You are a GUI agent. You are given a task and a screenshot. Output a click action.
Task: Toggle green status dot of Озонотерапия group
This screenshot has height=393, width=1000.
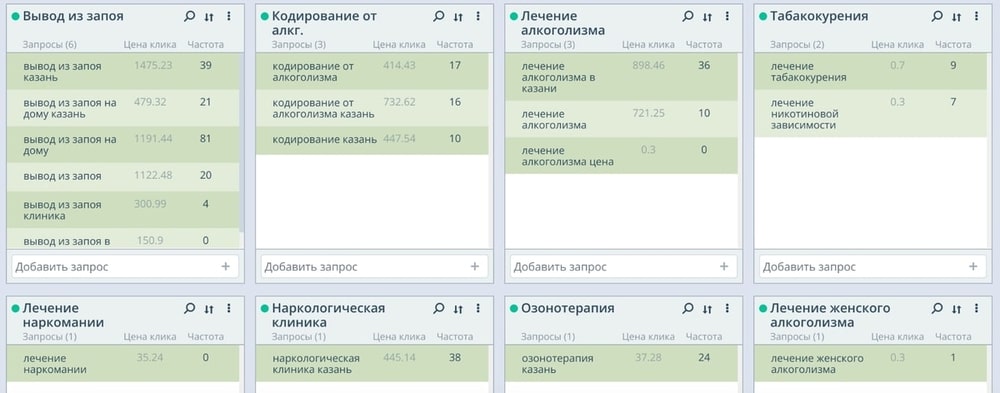coord(513,309)
